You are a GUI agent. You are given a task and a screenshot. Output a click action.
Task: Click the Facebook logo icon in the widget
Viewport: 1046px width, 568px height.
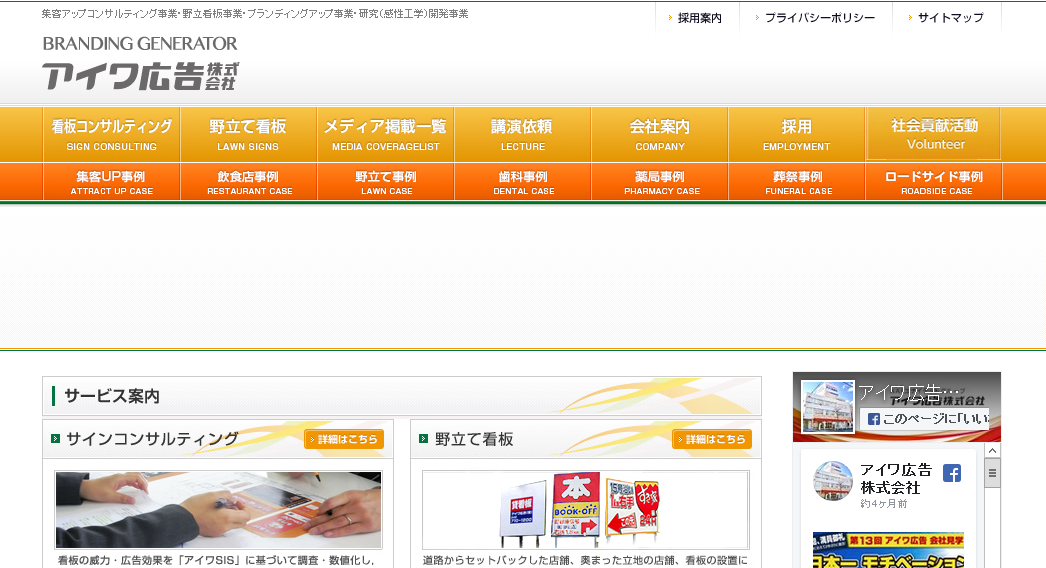click(x=951, y=473)
